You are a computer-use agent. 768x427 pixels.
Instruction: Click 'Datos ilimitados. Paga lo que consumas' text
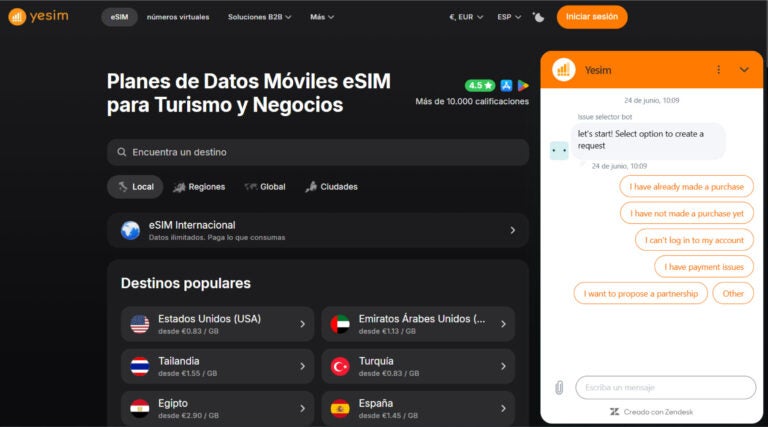tap(217, 237)
